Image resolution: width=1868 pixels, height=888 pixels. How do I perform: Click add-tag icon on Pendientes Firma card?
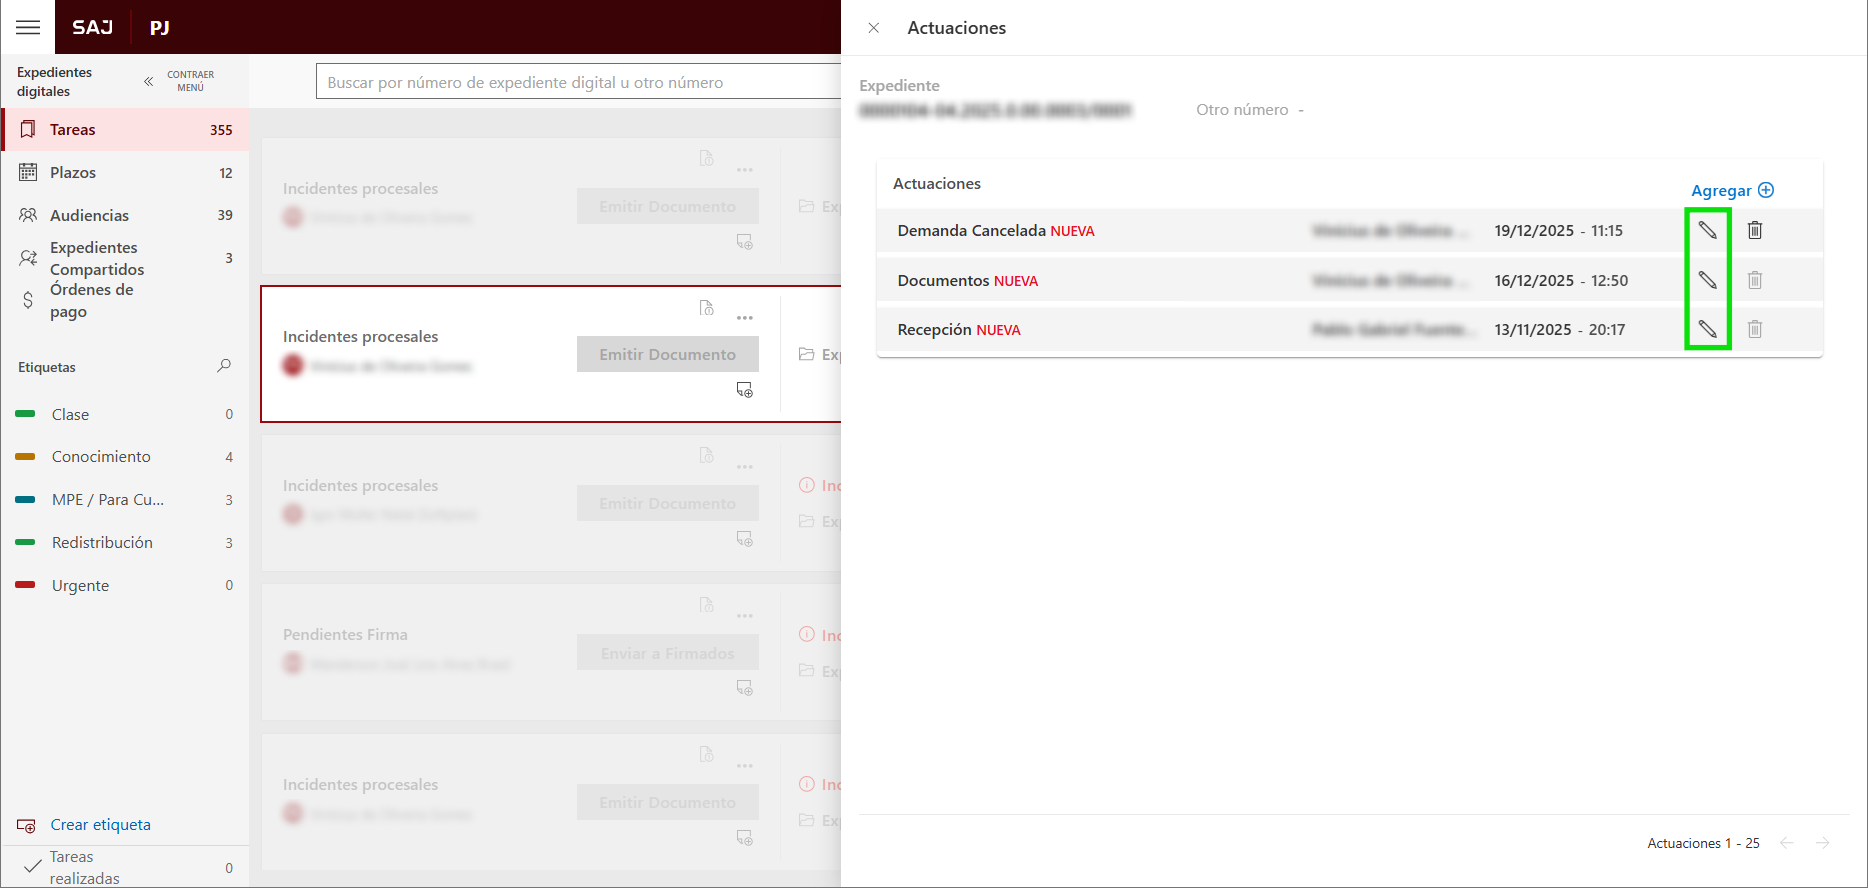point(745,688)
